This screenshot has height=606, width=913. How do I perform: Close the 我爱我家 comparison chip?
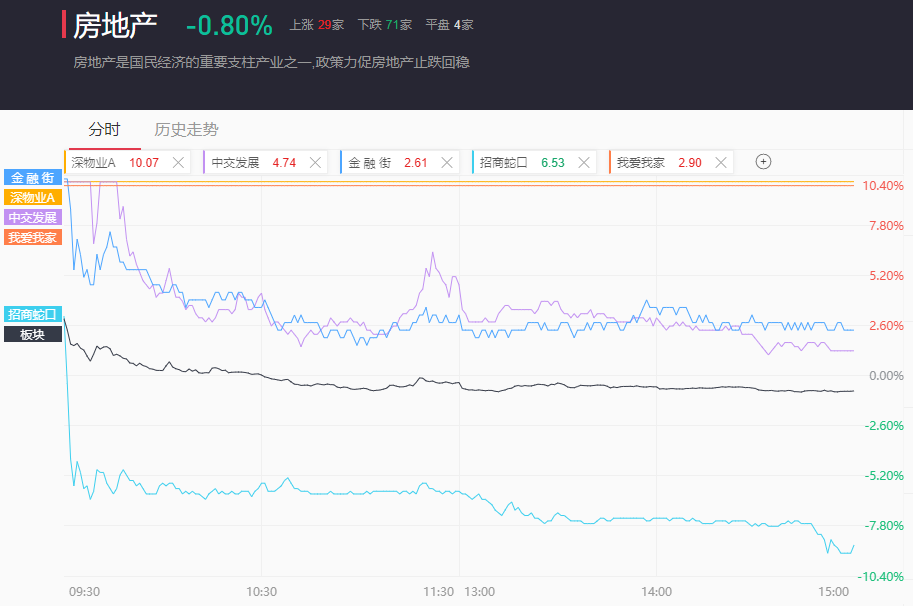click(x=720, y=163)
